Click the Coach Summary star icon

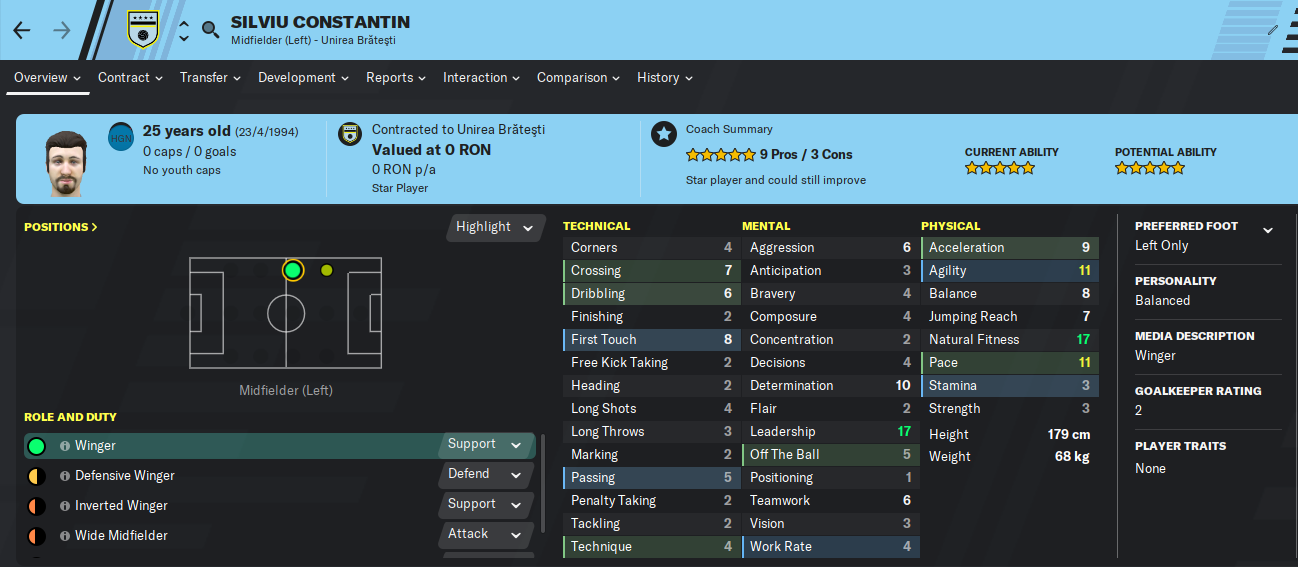click(664, 134)
